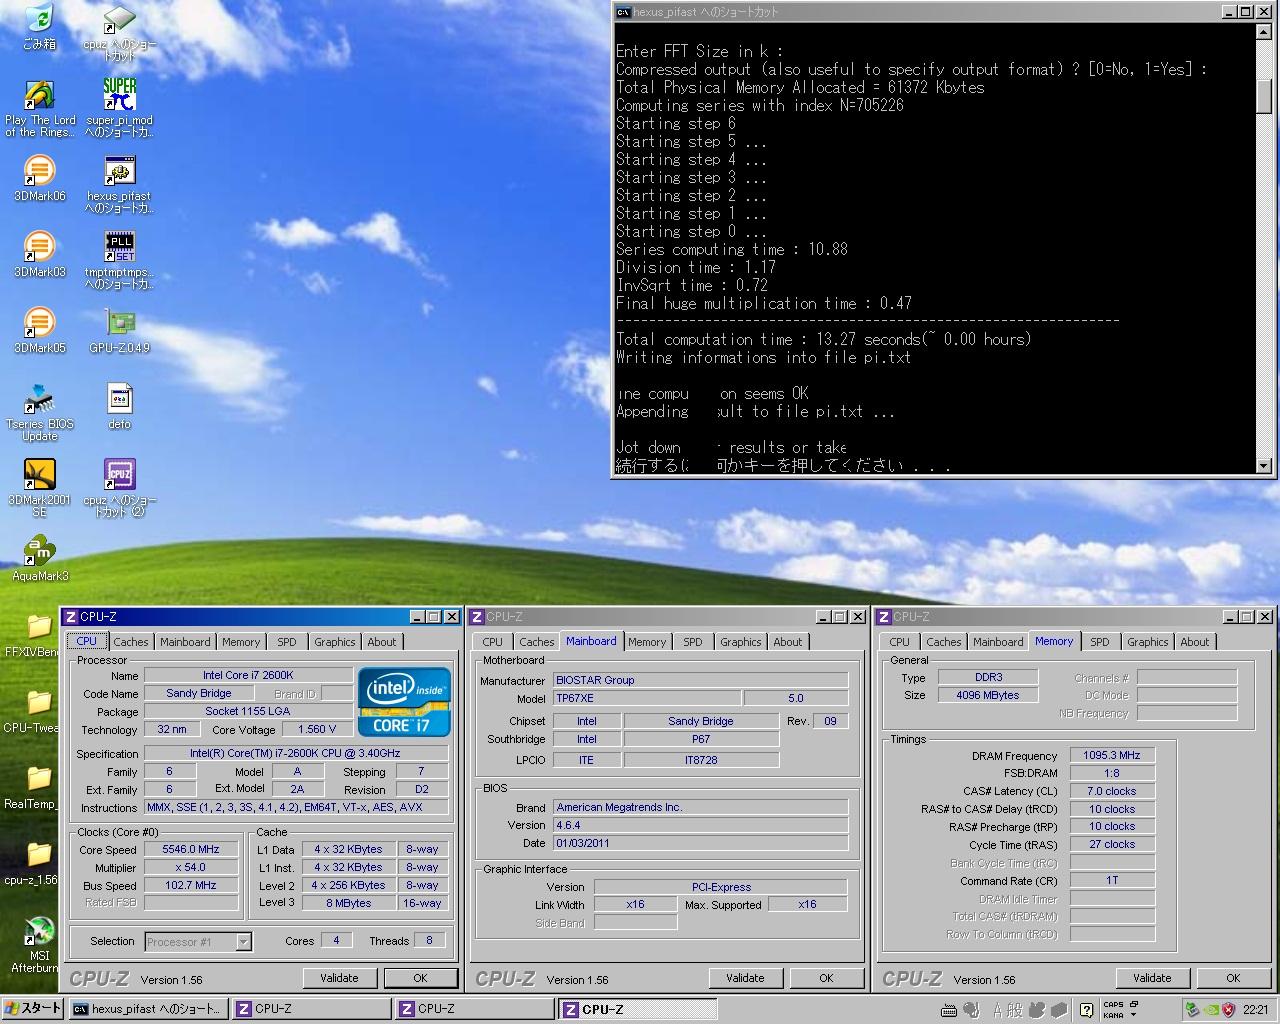Click Validate in middle CPU-Z window
The width and height of the screenshot is (1280, 1024).
(745, 978)
